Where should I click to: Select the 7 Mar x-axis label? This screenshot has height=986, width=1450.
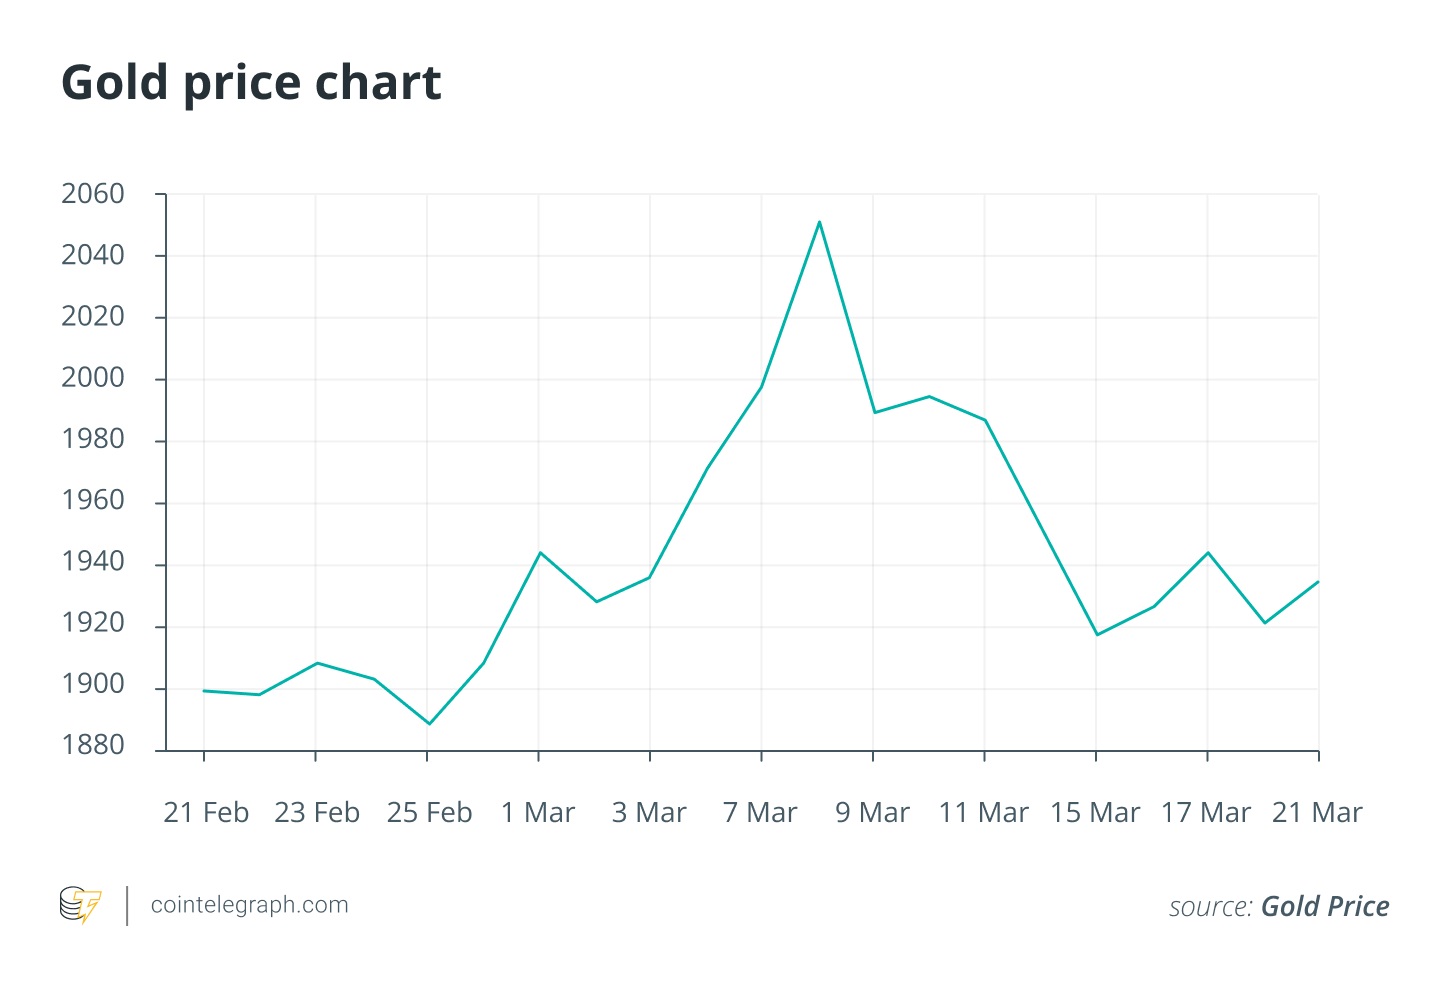(x=760, y=813)
